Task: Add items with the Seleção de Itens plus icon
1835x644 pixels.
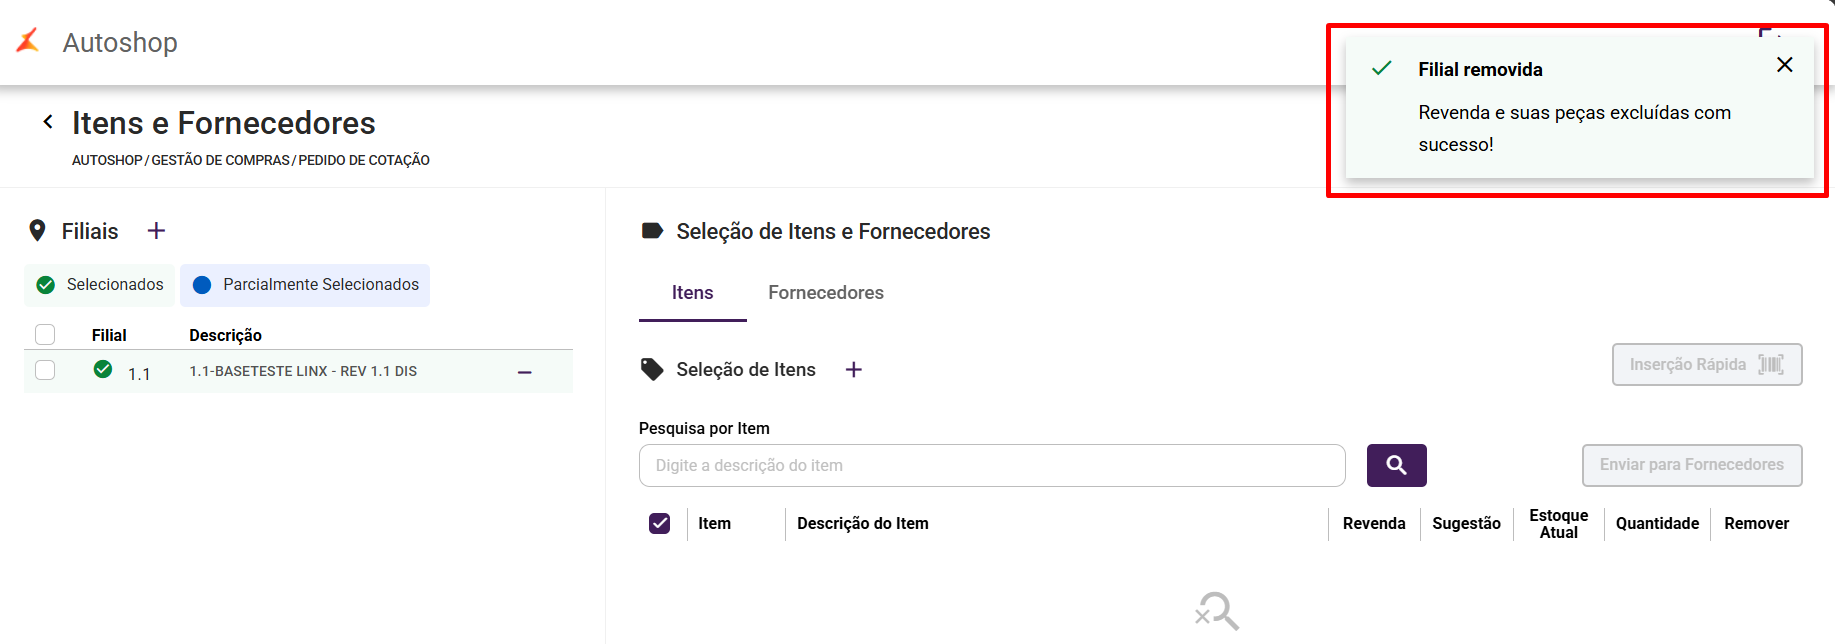Action: 853,370
